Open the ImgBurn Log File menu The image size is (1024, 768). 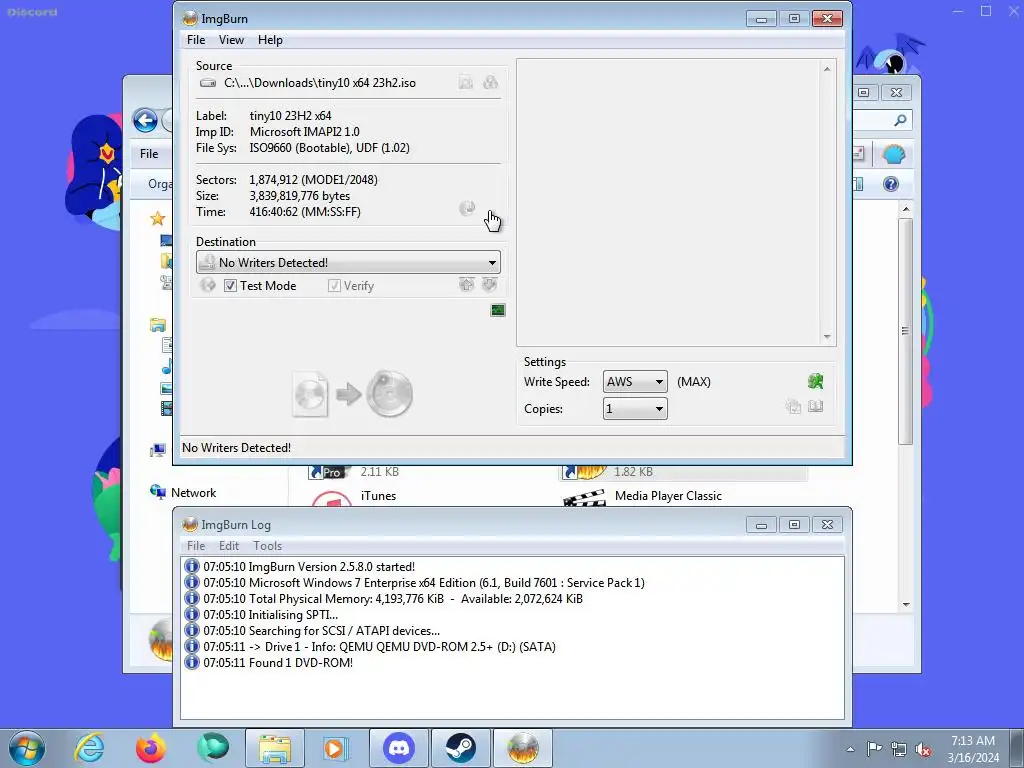coord(196,545)
